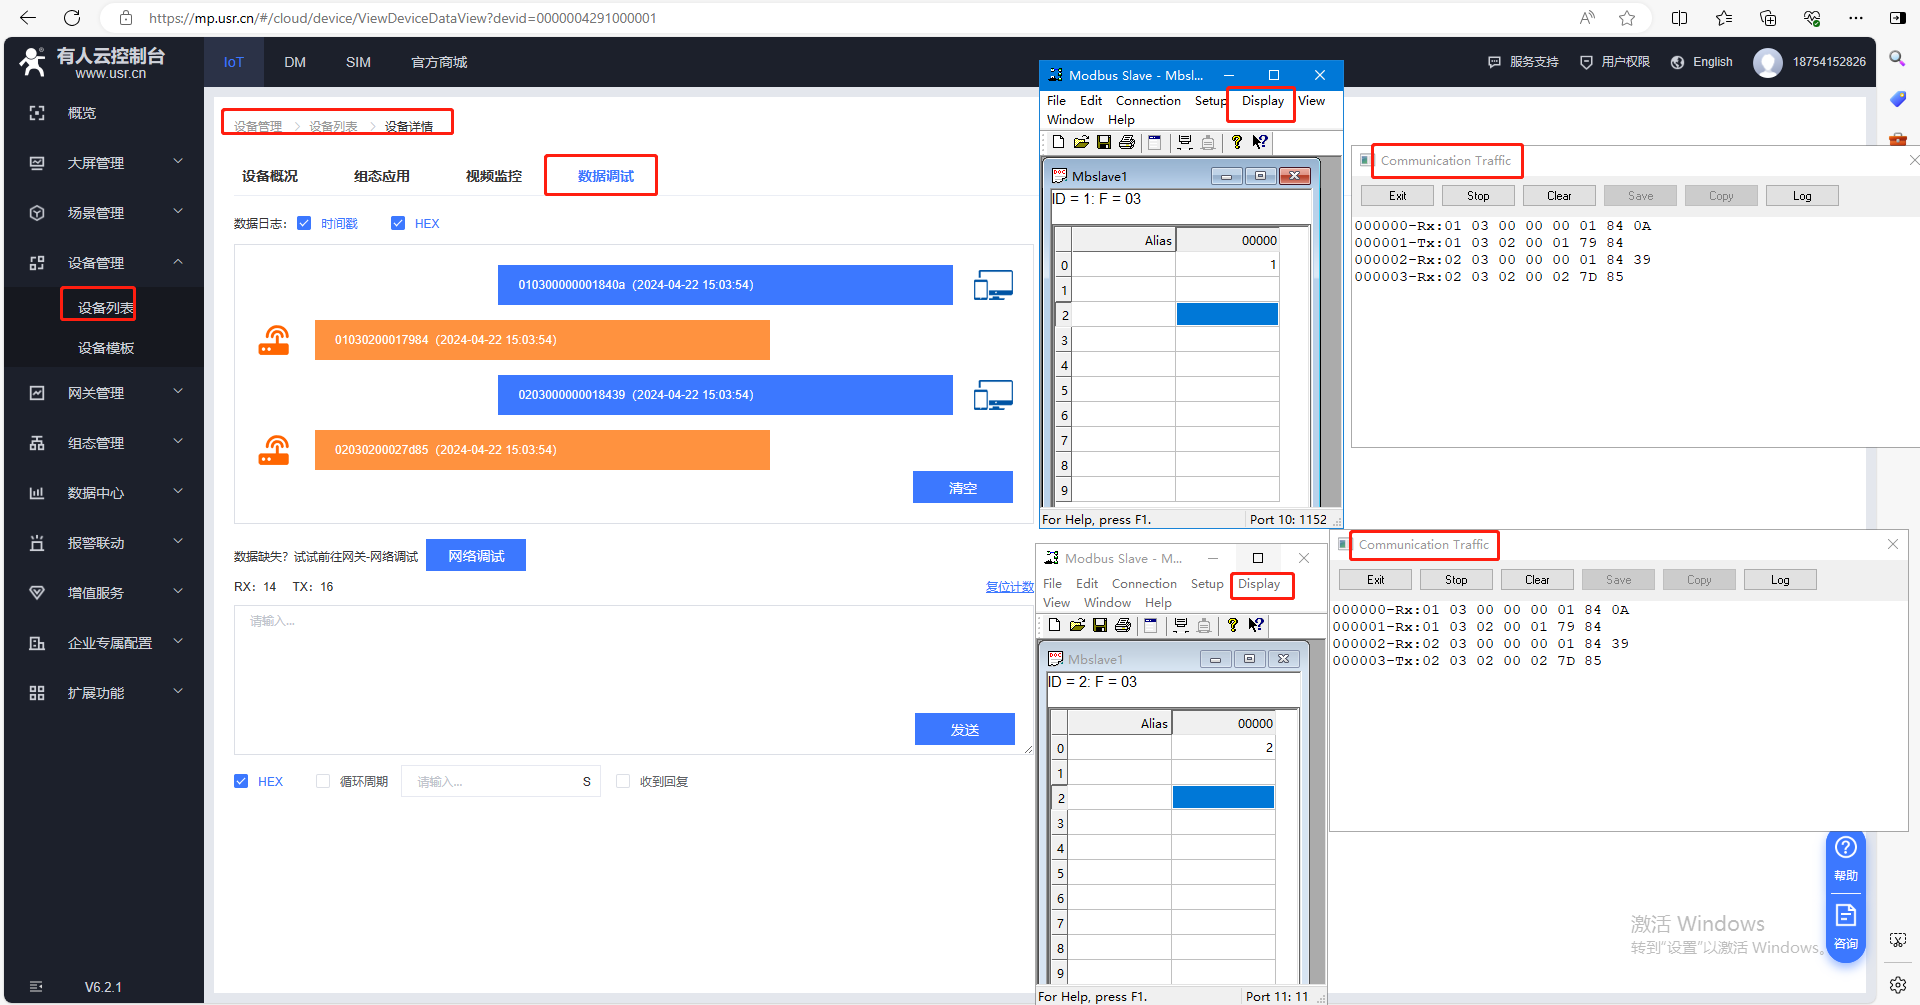This screenshot has width=1920, height=1005.
Task: Click the user avatar icon
Action: point(1767,62)
